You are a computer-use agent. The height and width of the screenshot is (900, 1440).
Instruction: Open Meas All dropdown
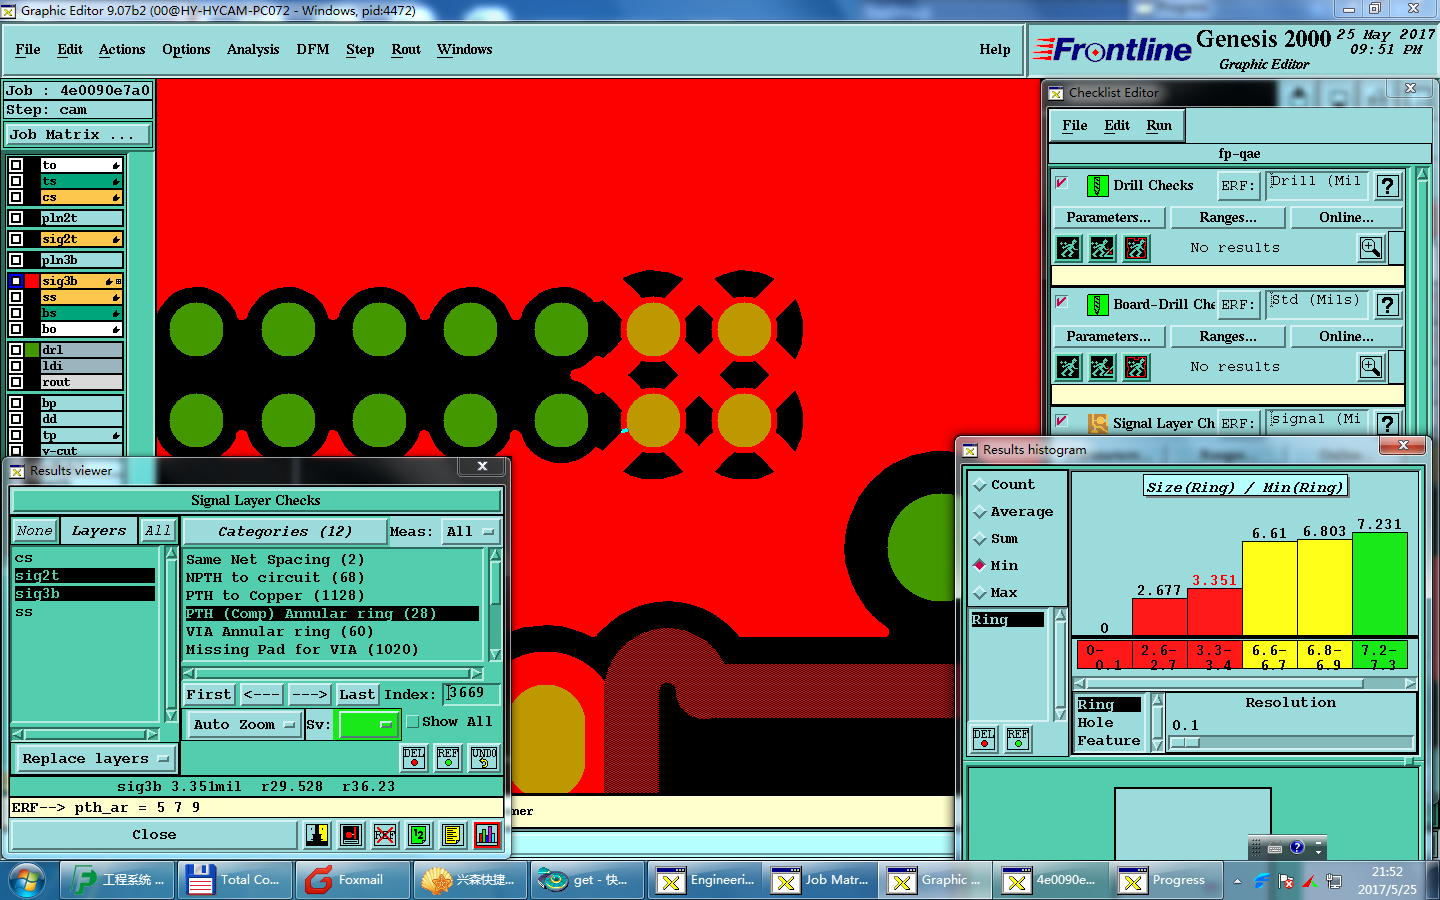point(470,532)
